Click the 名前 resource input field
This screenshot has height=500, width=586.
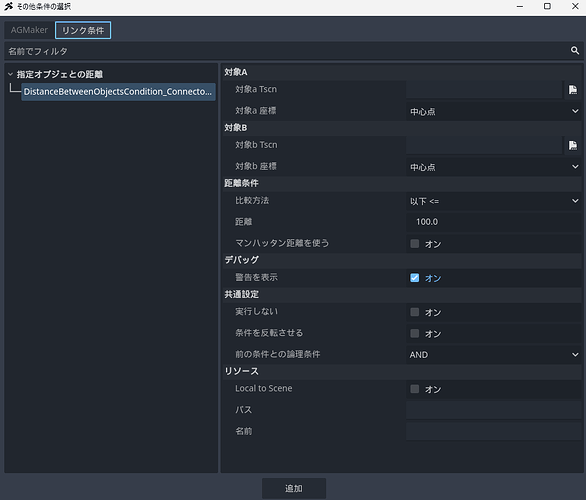493,432
